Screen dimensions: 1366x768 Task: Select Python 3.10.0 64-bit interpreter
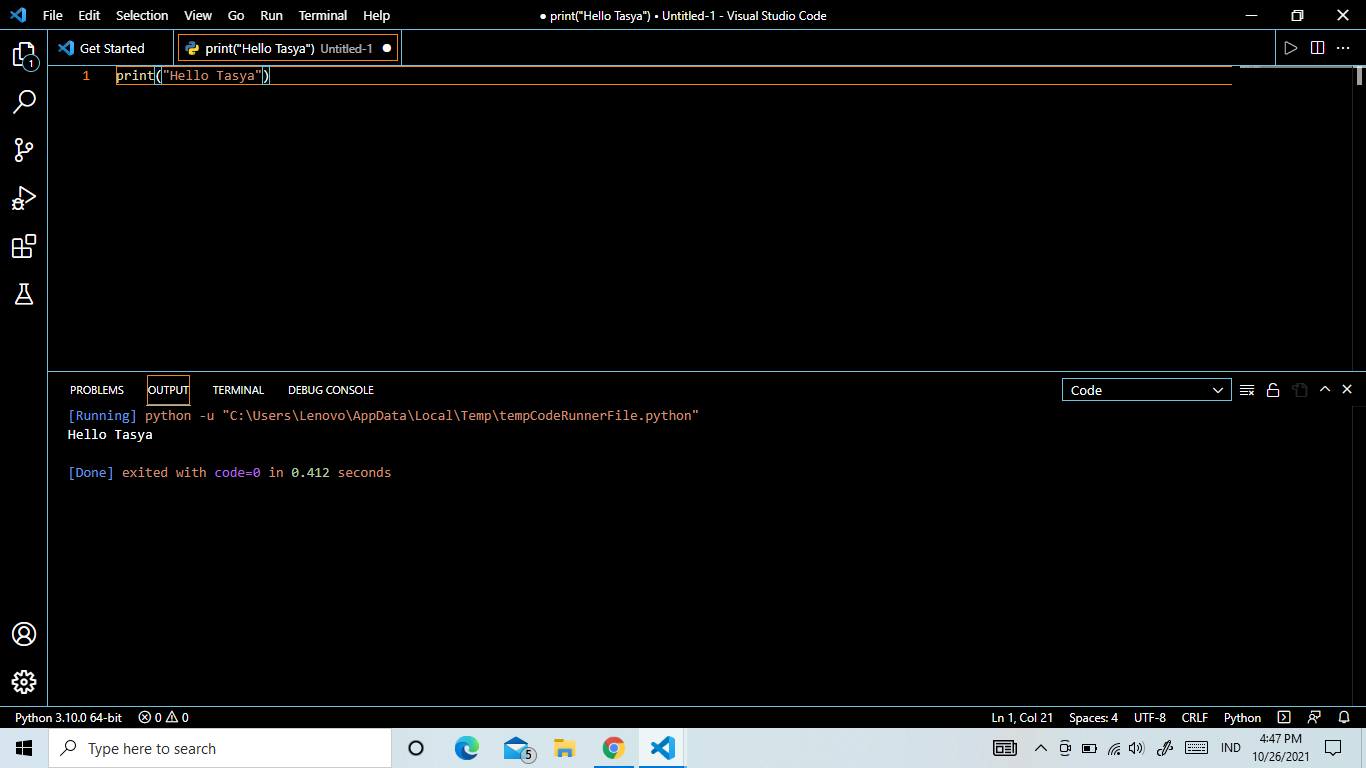[68, 718]
